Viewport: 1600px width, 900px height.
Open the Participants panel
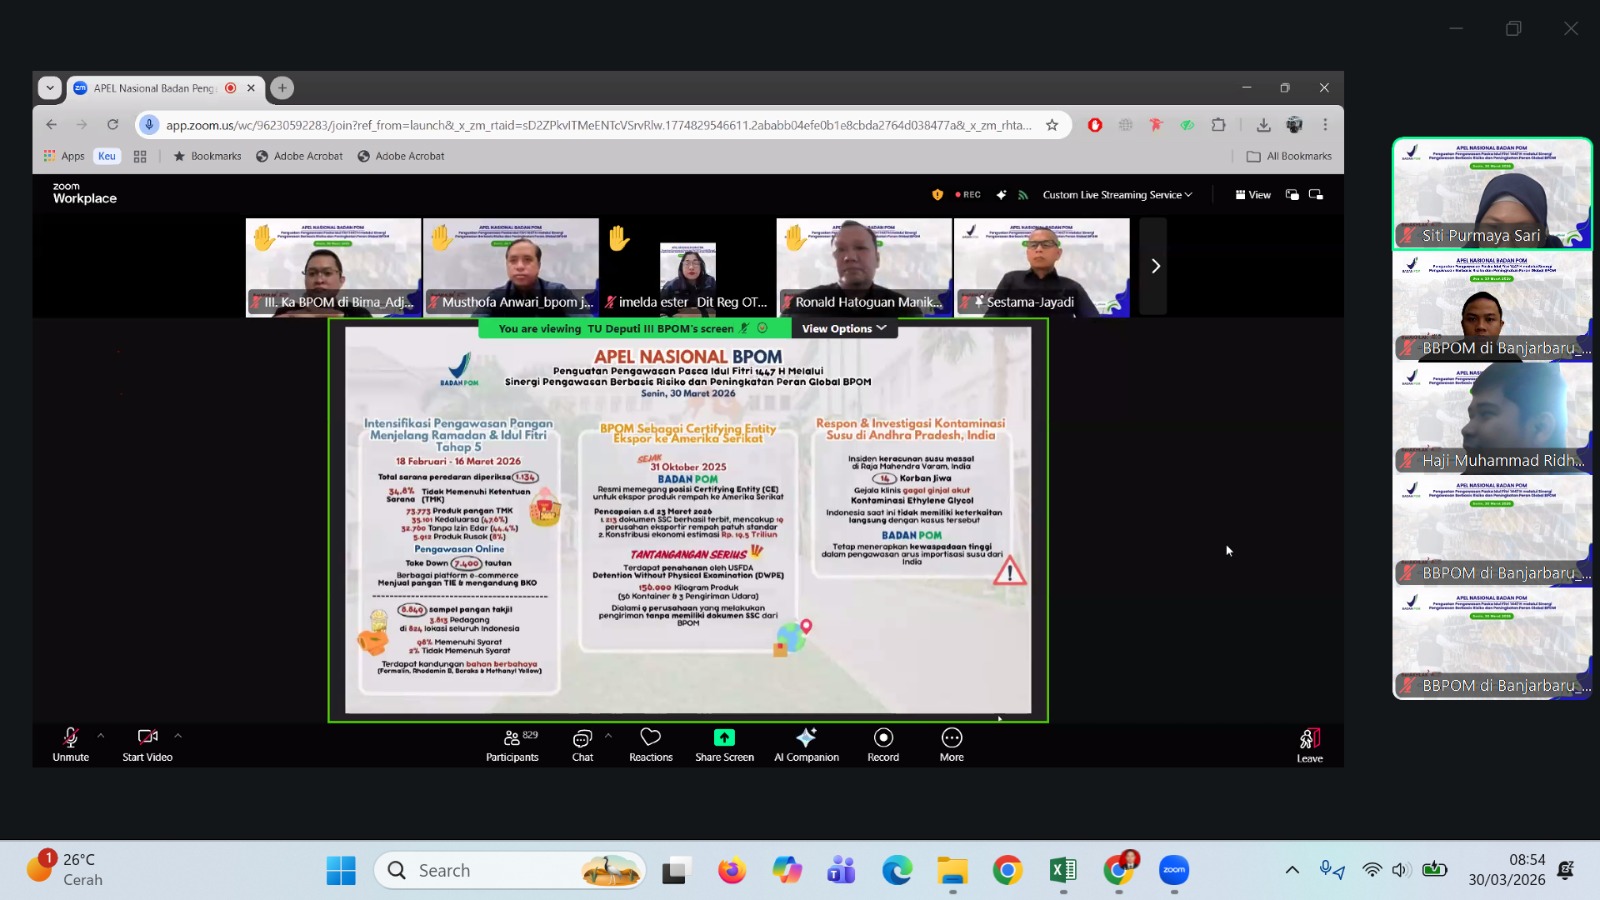point(511,744)
